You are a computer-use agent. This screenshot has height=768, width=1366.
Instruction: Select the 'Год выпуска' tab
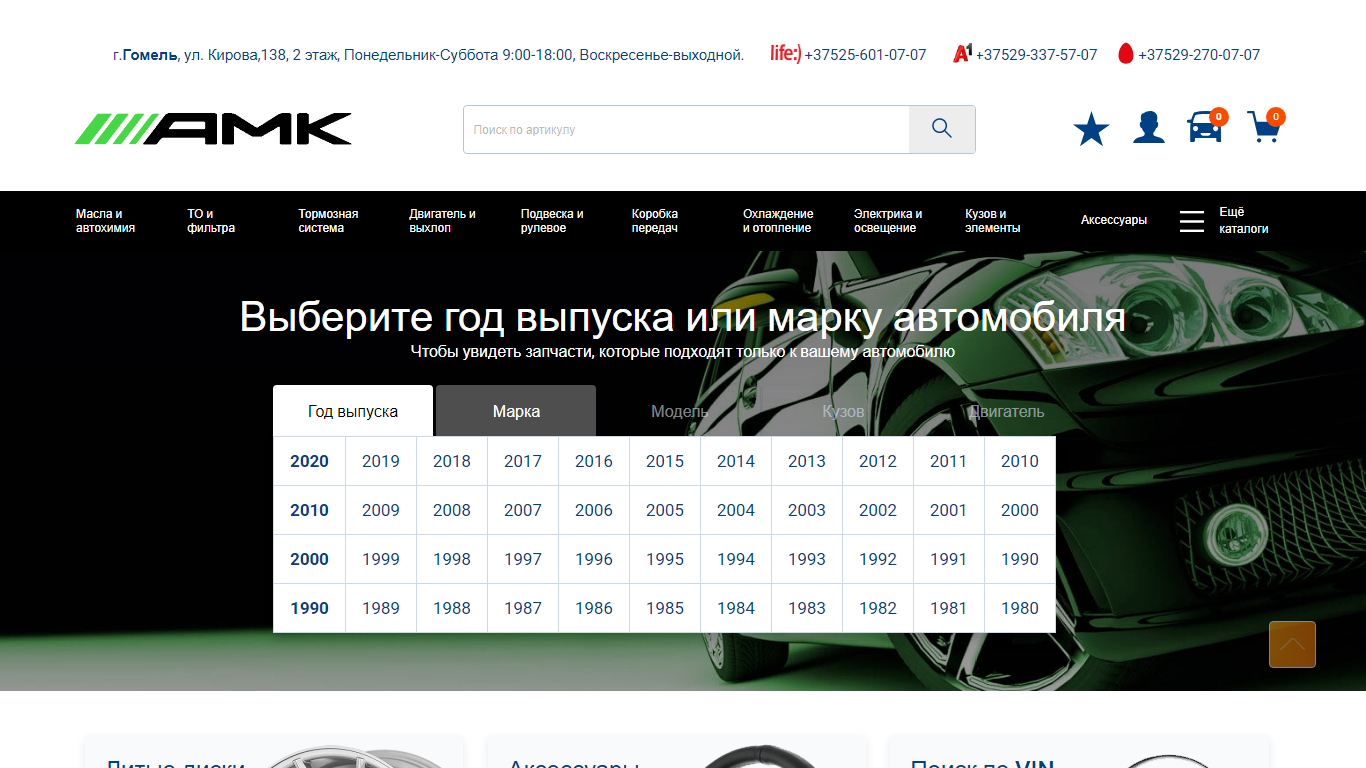(x=353, y=411)
